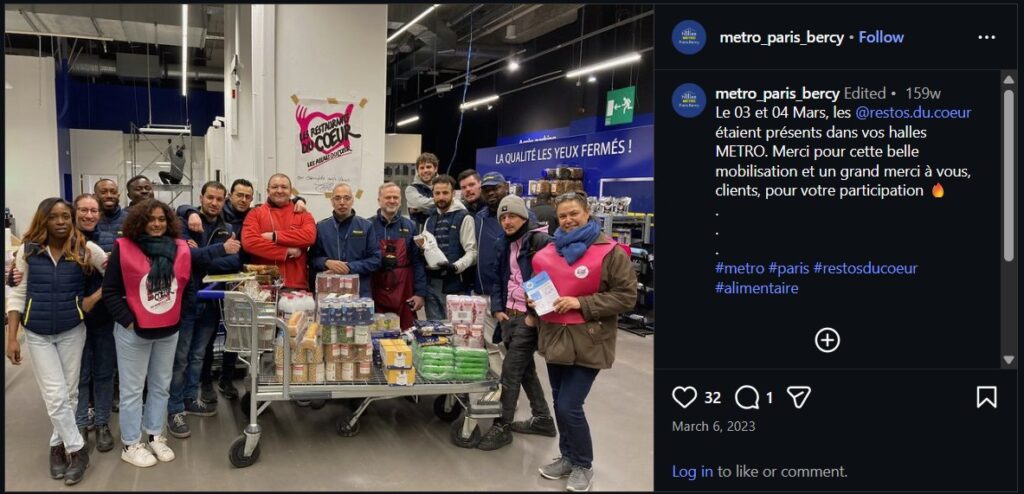Click the metro_paris_bercy avatar in the header
This screenshot has height=494, width=1024.
coord(688,37)
